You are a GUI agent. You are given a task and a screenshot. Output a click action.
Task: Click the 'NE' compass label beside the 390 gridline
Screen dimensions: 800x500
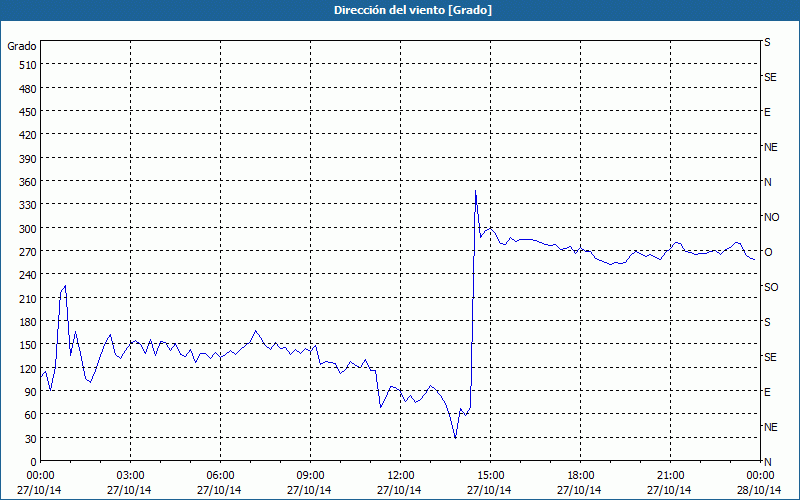pos(770,147)
